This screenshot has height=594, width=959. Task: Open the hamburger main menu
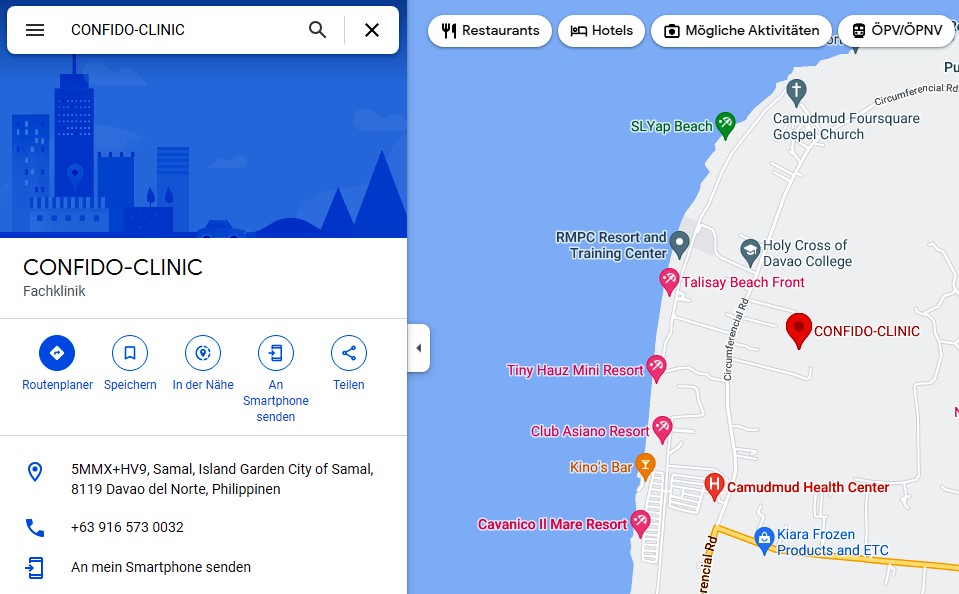pyautogui.click(x=35, y=30)
